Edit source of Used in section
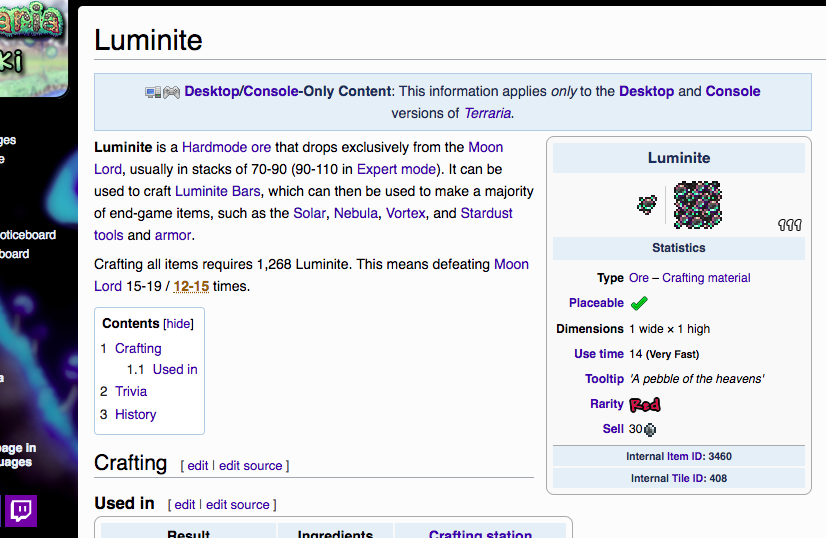826x538 pixels. click(238, 505)
